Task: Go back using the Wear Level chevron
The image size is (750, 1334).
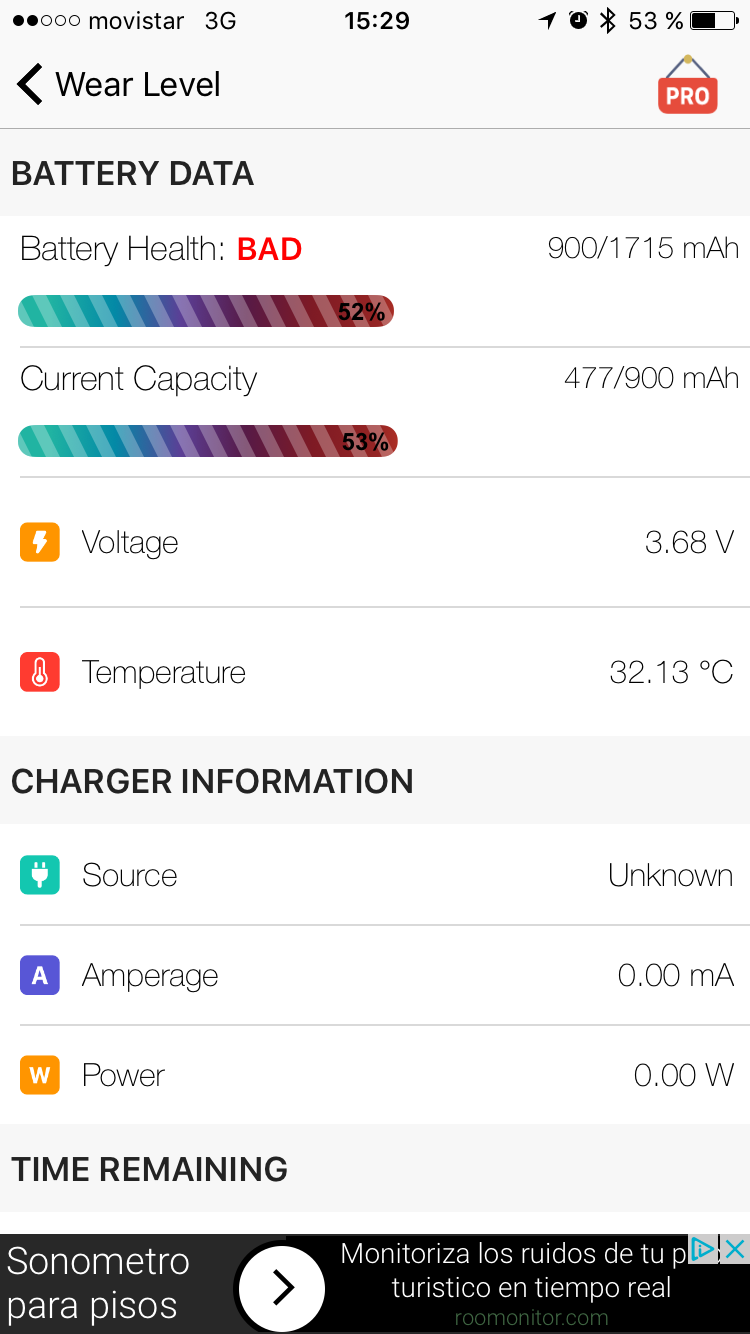Action: 30,84
